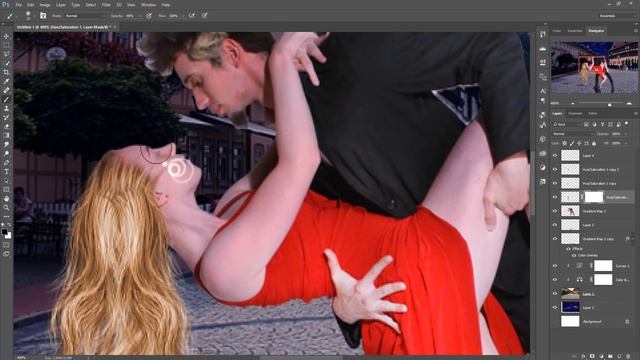Hide the Layer 4 layer
Image resolution: width=640 pixels, height=360 pixels.
(555, 156)
